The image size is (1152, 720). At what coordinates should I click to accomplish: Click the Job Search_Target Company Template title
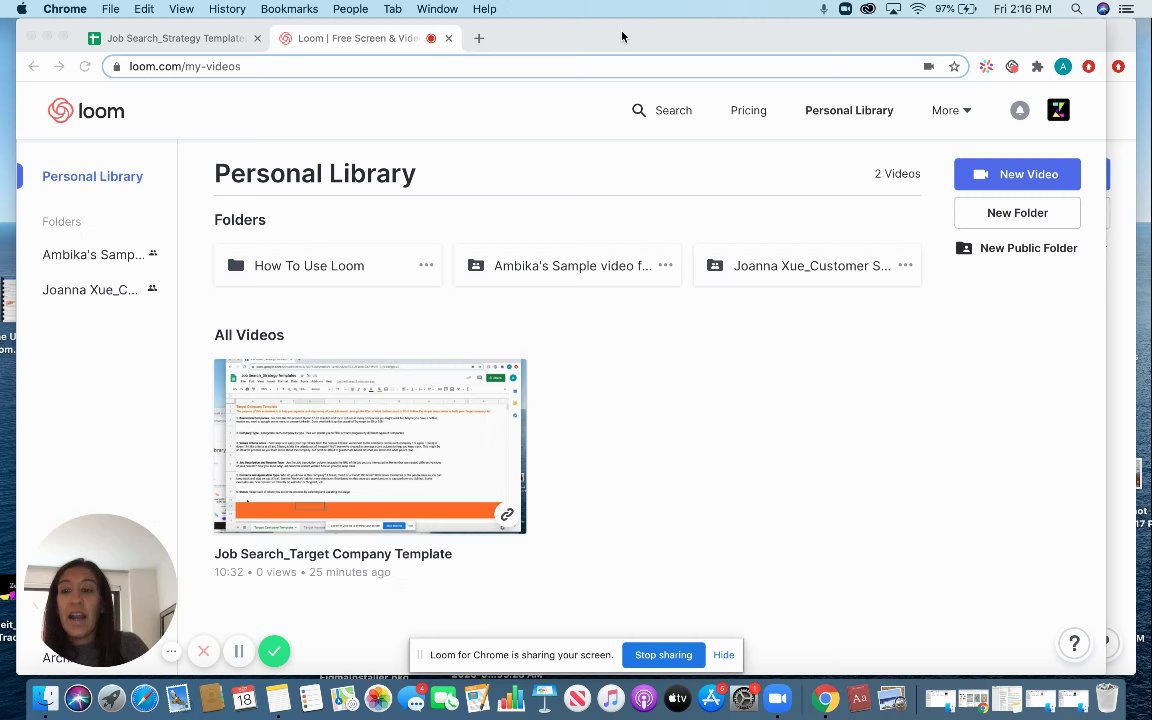coord(333,554)
